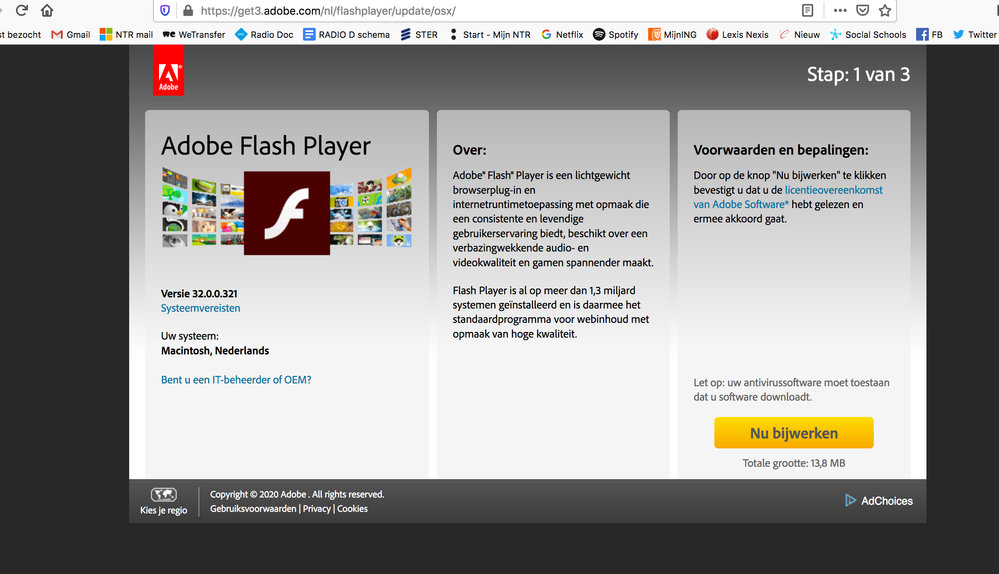The image size is (999, 574).
Task: Open the Gmail bookmark
Action: click(71, 34)
